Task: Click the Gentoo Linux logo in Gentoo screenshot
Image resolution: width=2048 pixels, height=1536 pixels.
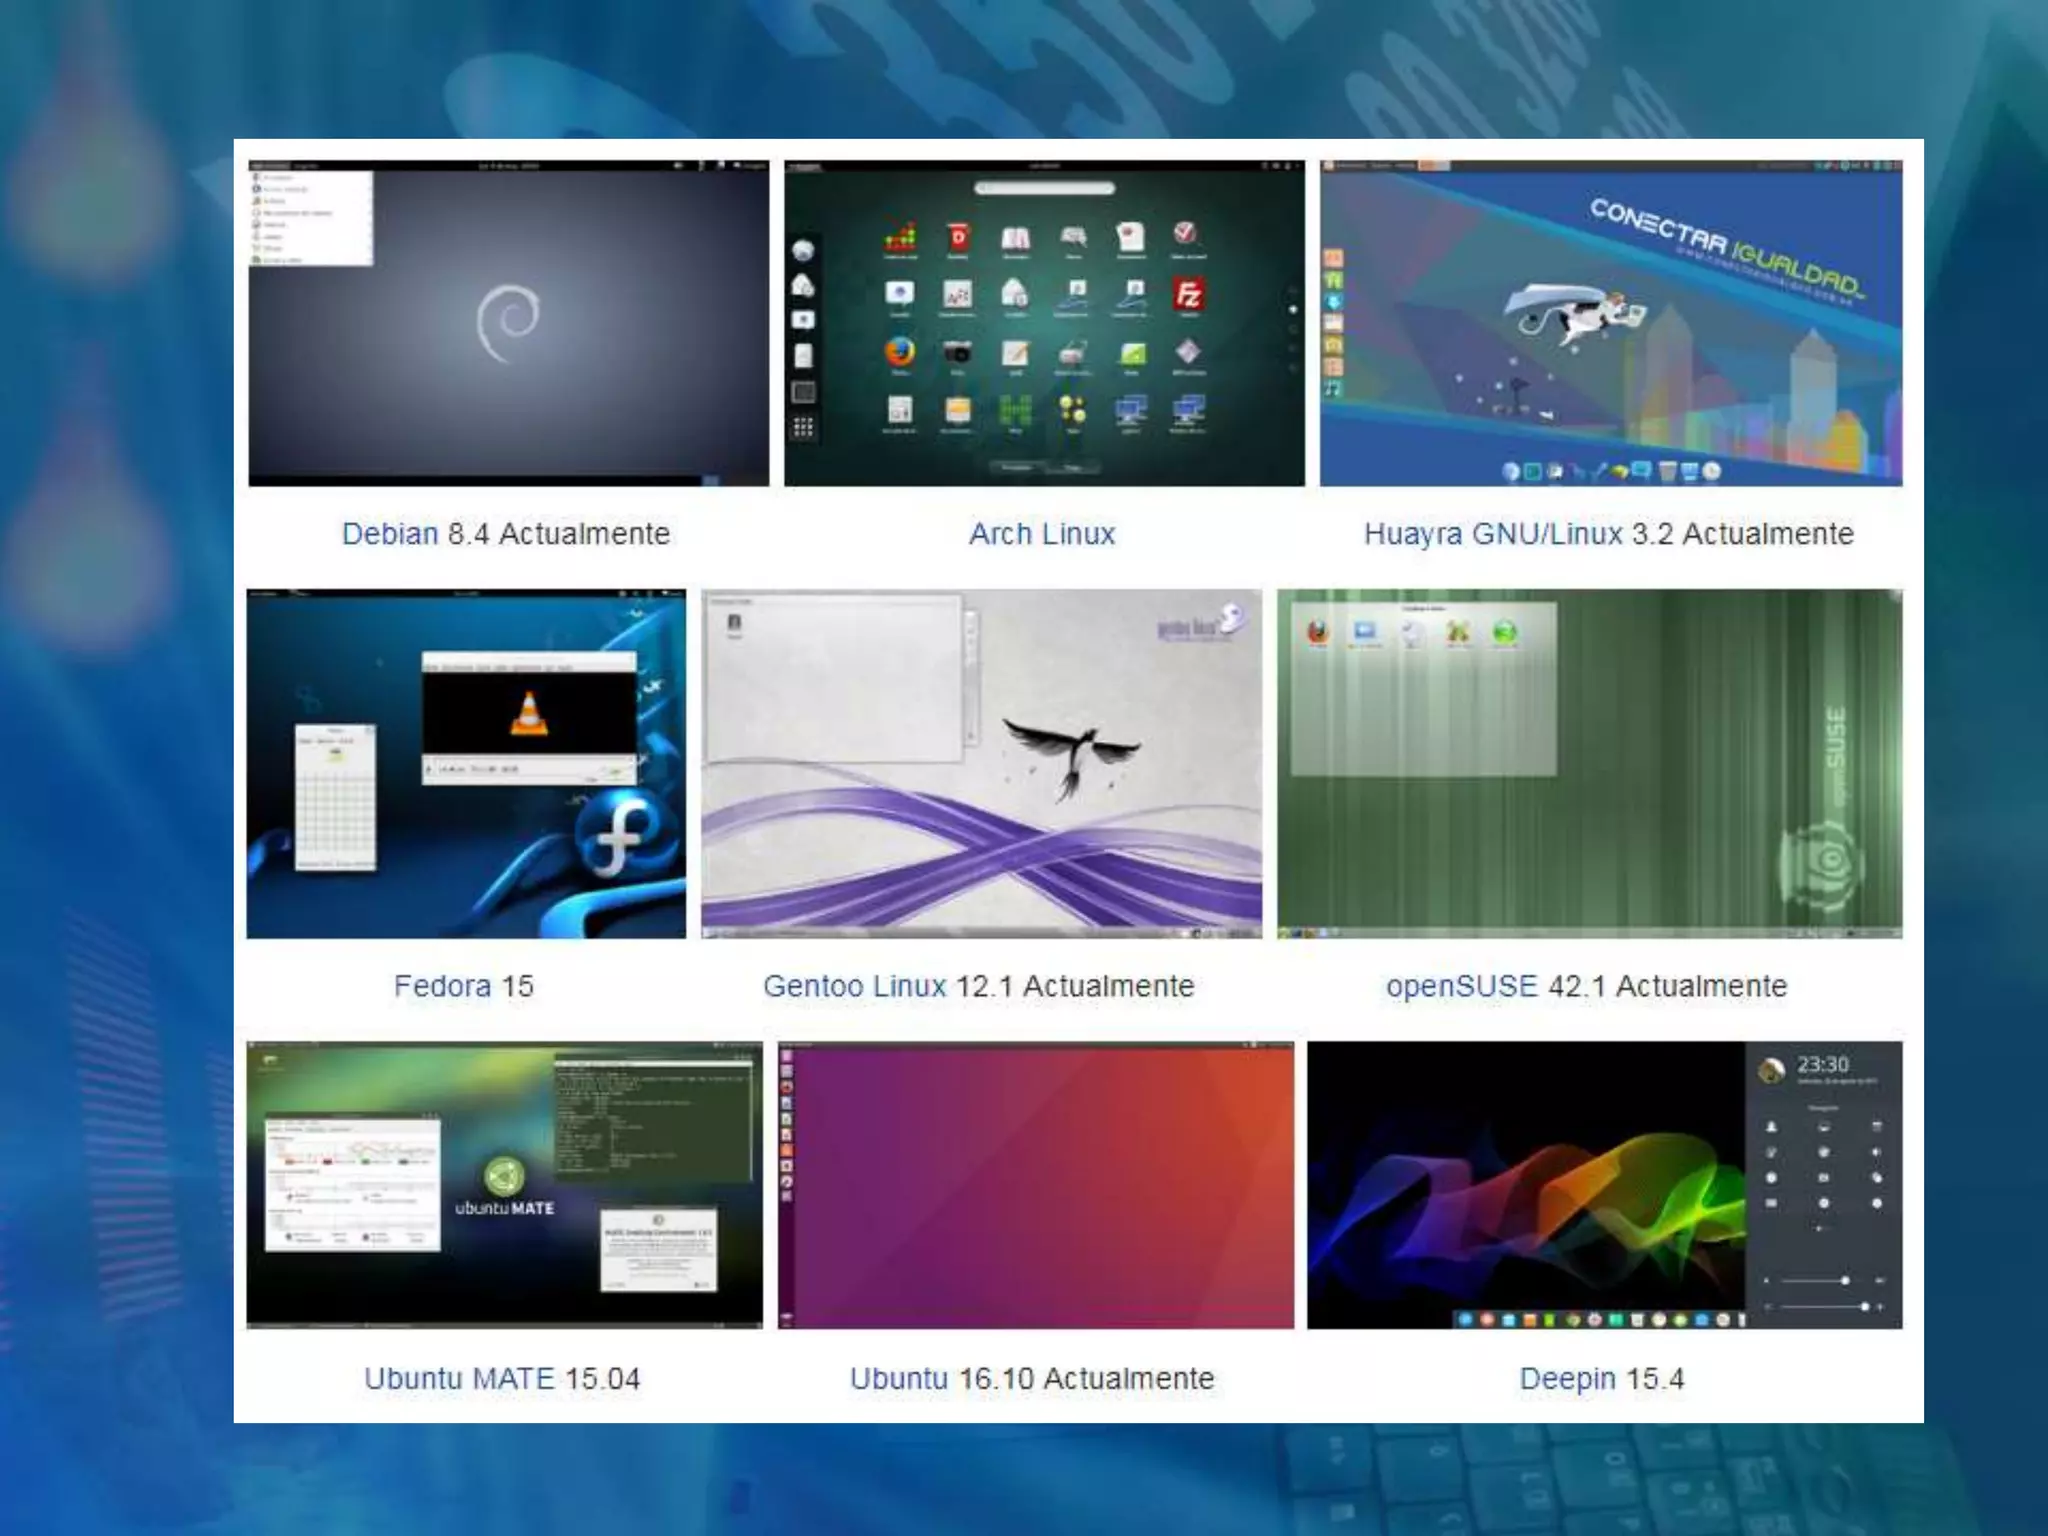Action: click(1200, 624)
